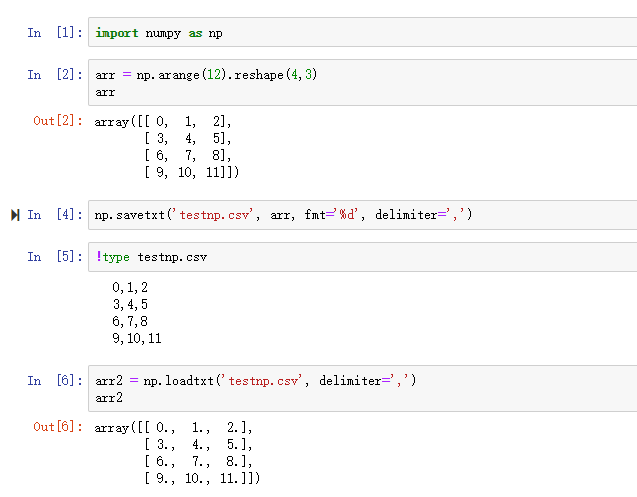The height and width of the screenshot is (497, 637).
Task: Click the number 12 in np.arange call
Action: coord(214,75)
